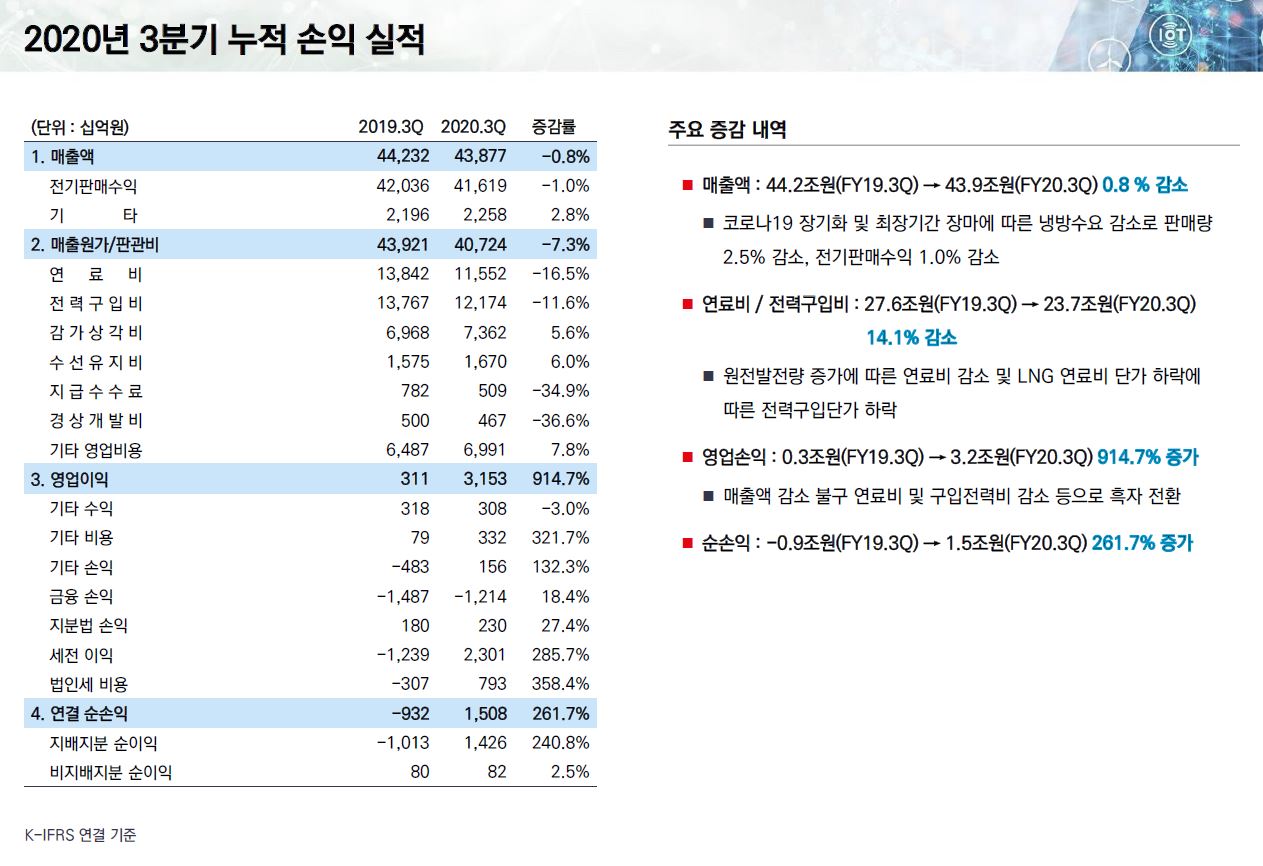The image size is (1263, 866).
Task: Click the '증감률' column header
Action: pos(553,128)
